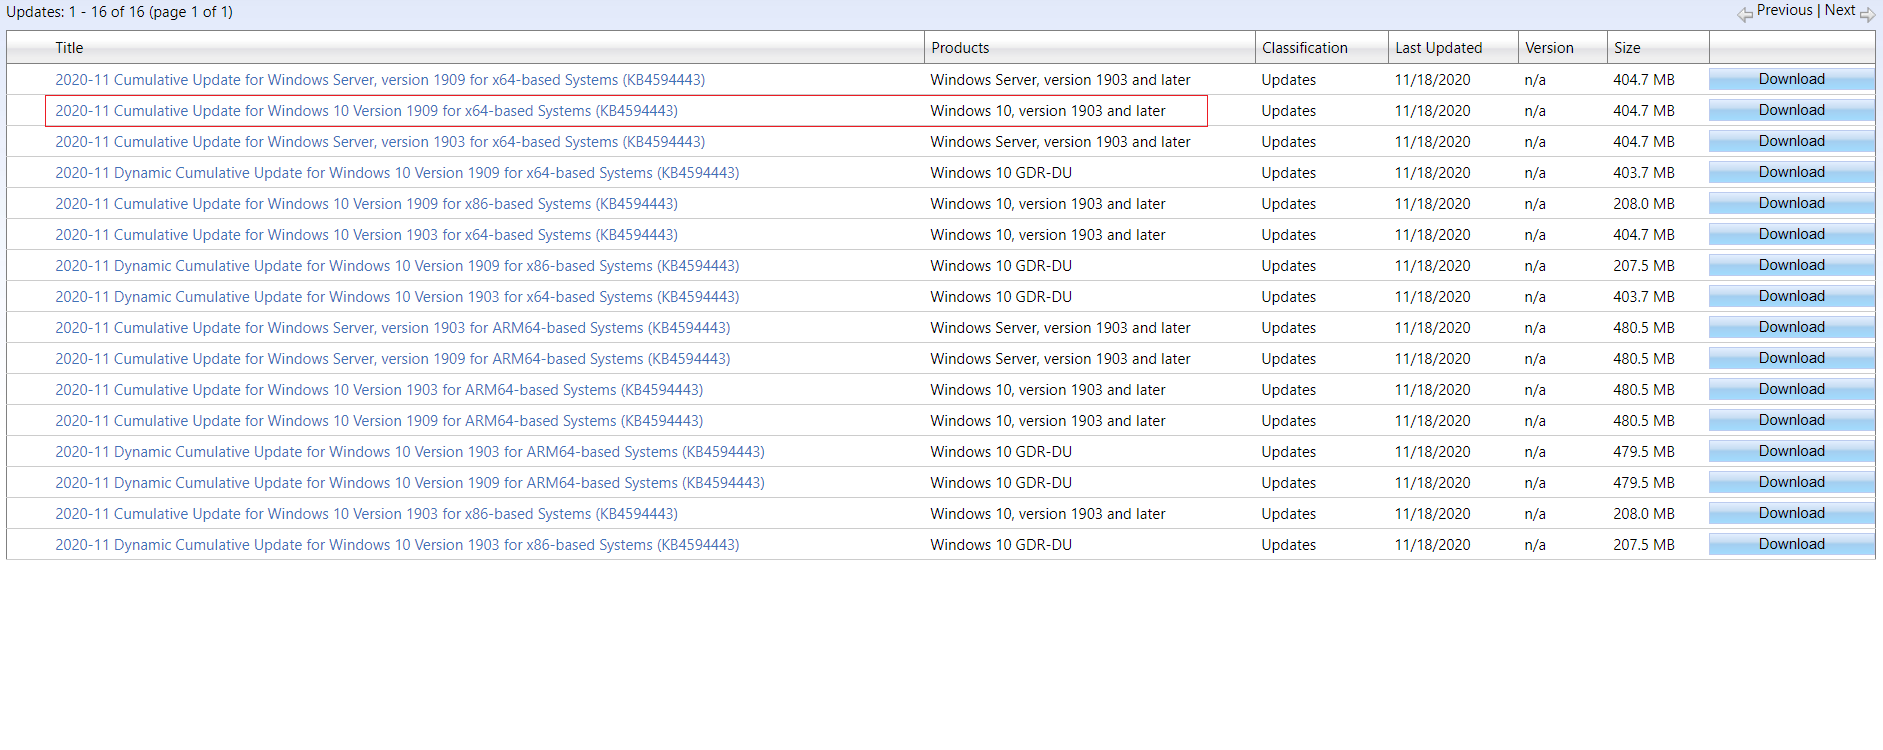Click the left arrow icon beside Previous
The image size is (1883, 750).
(1745, 14)
